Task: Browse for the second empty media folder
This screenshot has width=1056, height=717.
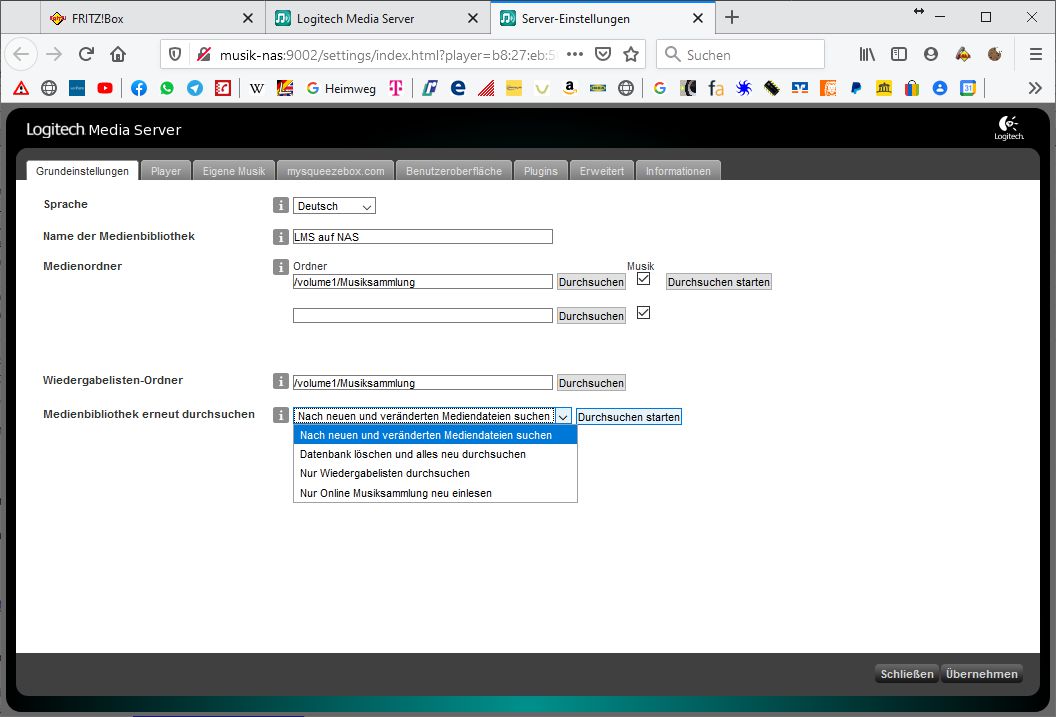Action: [x=591, y=316]
